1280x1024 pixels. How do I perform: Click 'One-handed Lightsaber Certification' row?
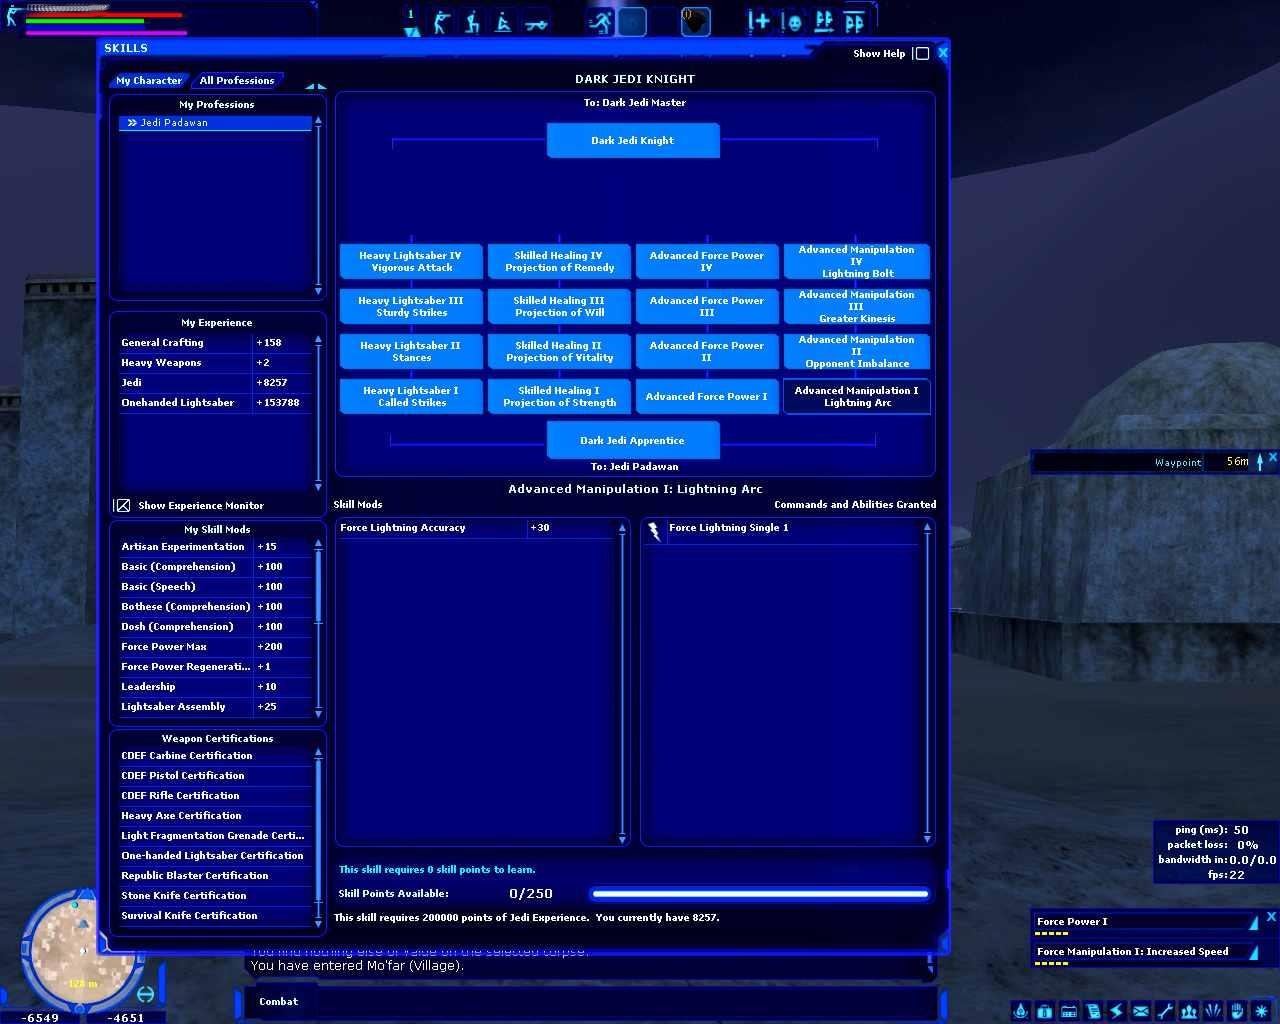click(x=215, y=856)
